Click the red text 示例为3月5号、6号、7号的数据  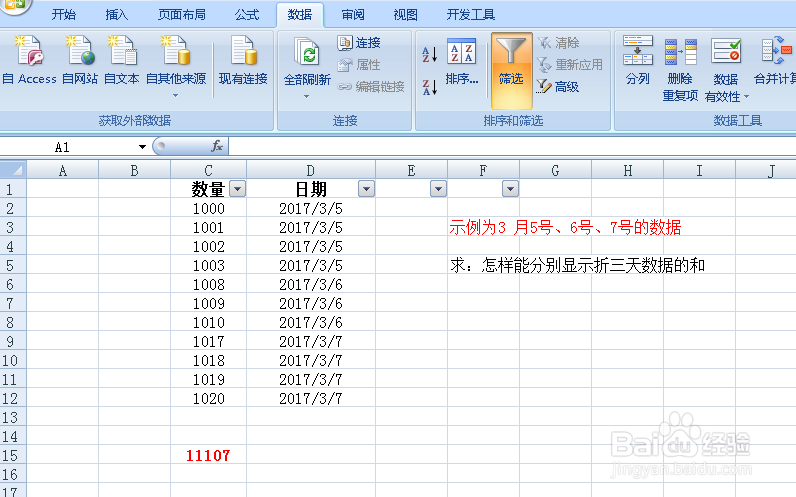(x=565, y=227)
